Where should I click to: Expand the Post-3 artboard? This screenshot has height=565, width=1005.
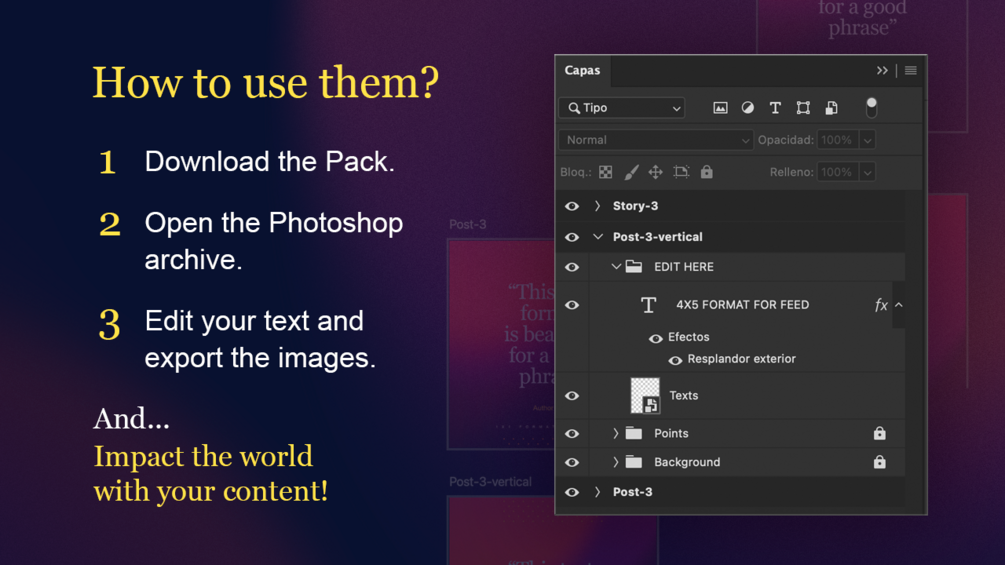[597, 492]
